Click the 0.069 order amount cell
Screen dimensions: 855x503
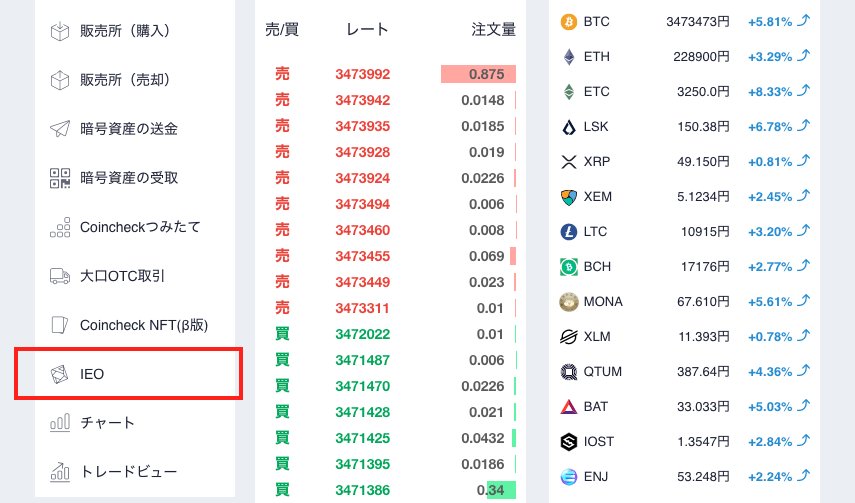486,256
